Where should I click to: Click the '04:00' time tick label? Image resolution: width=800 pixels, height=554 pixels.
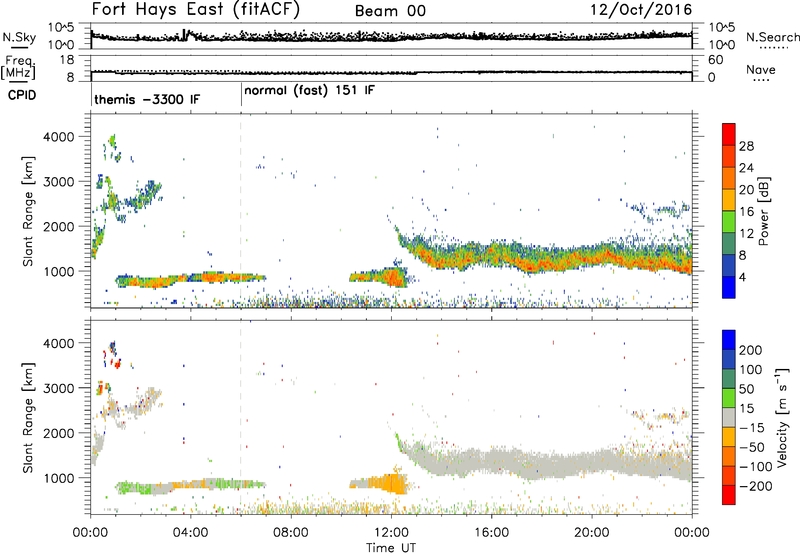tap(191, 533)
